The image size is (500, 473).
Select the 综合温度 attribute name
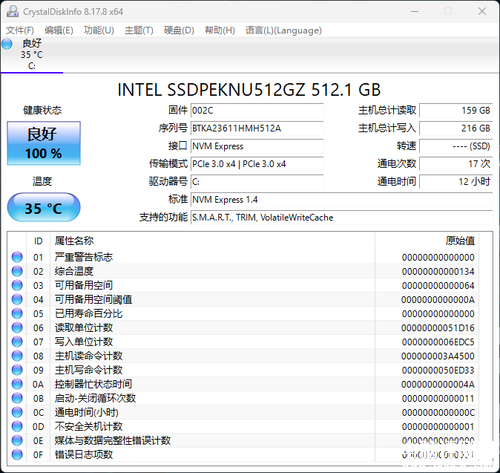point(74,271)
